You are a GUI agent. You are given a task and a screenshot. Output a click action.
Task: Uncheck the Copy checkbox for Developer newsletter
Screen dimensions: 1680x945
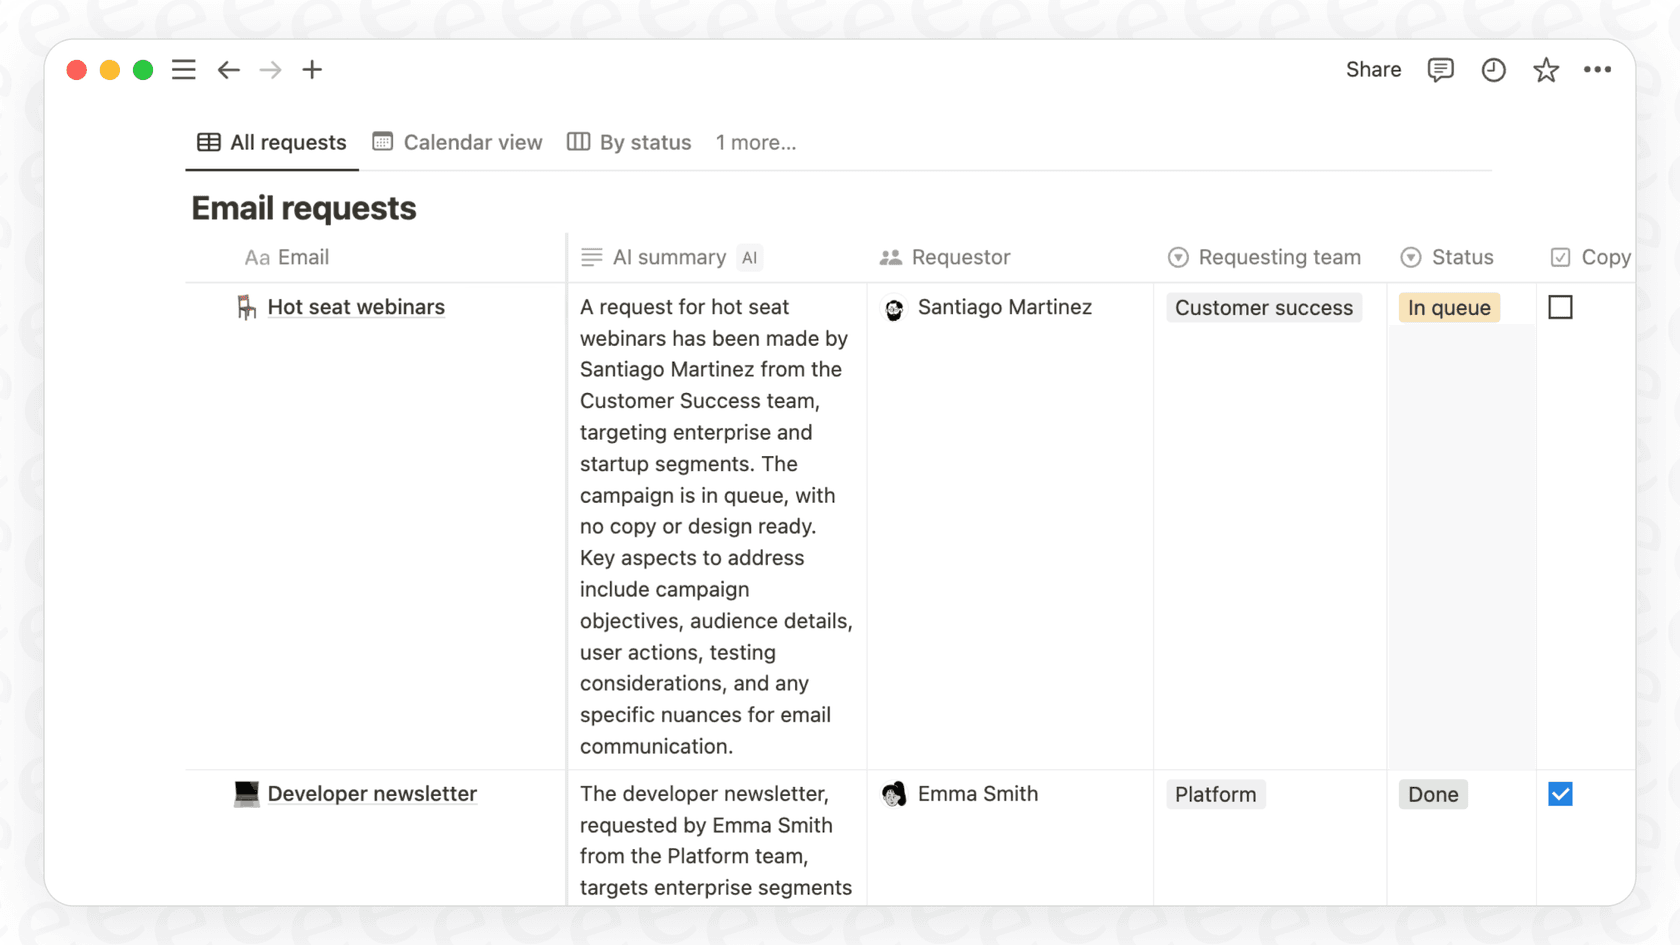tap(1560, 793)
